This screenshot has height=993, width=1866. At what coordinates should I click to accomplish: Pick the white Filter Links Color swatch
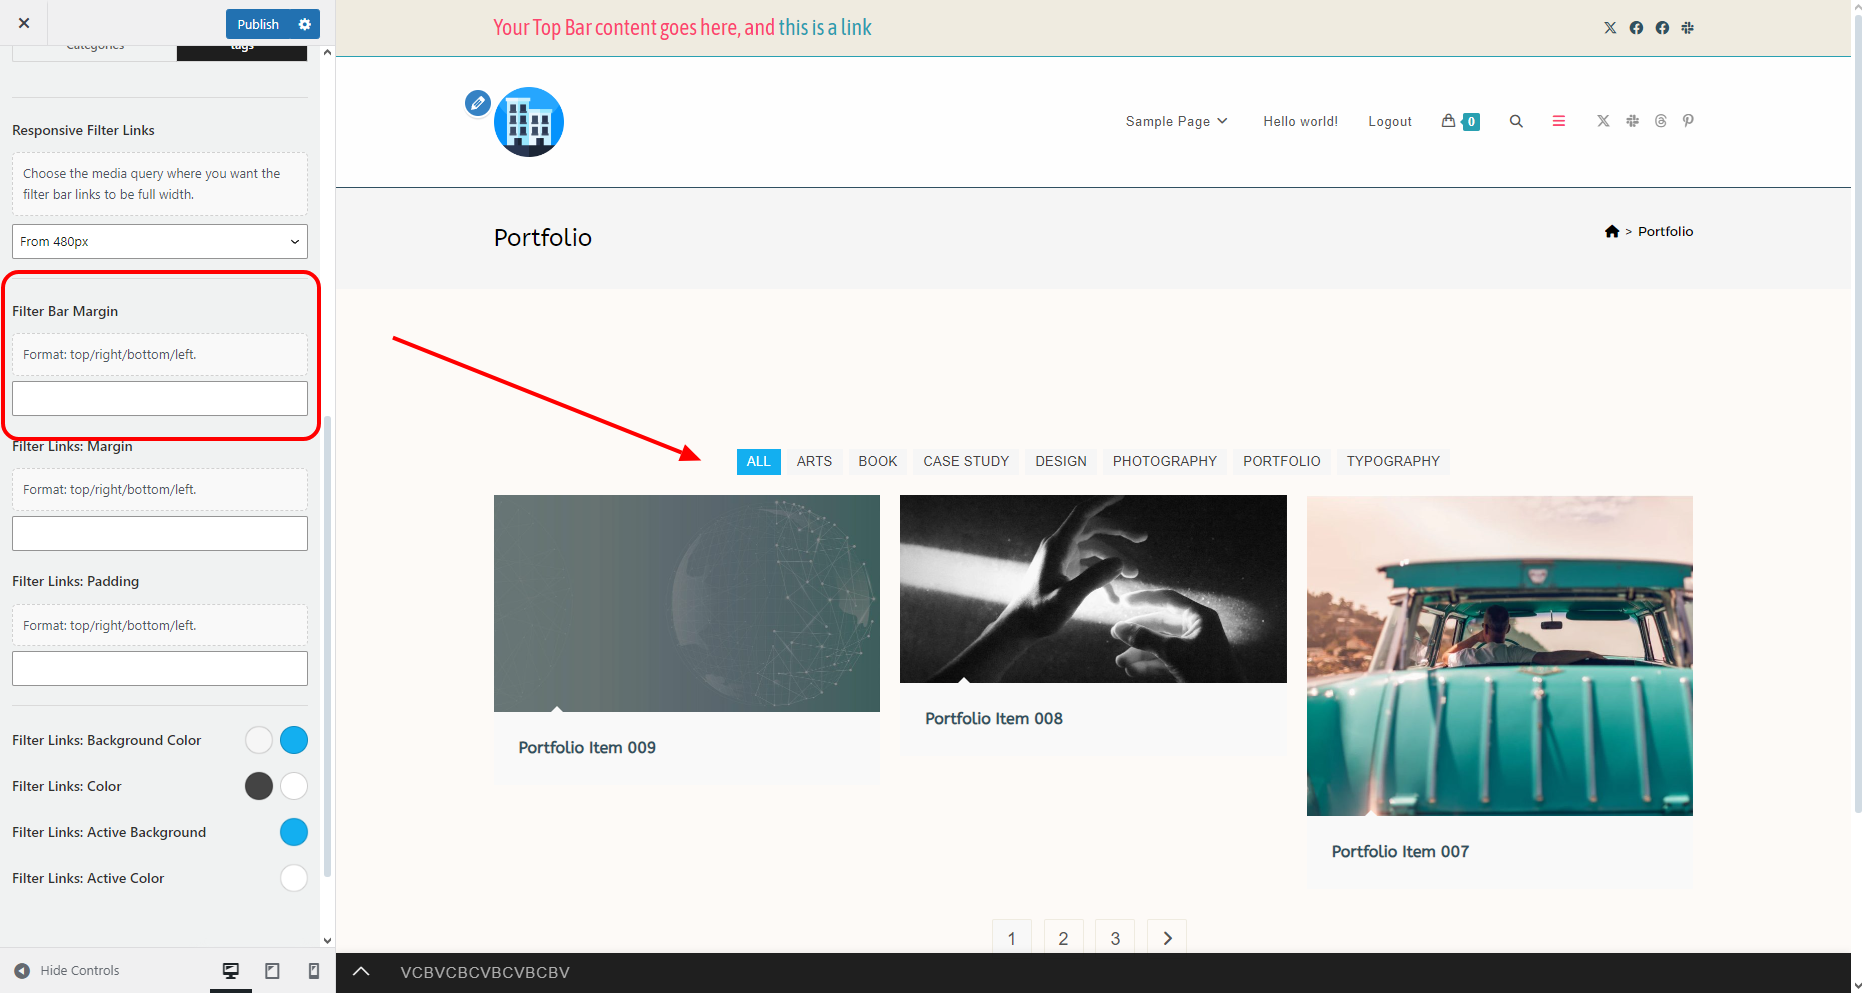(x=294, y=786)
